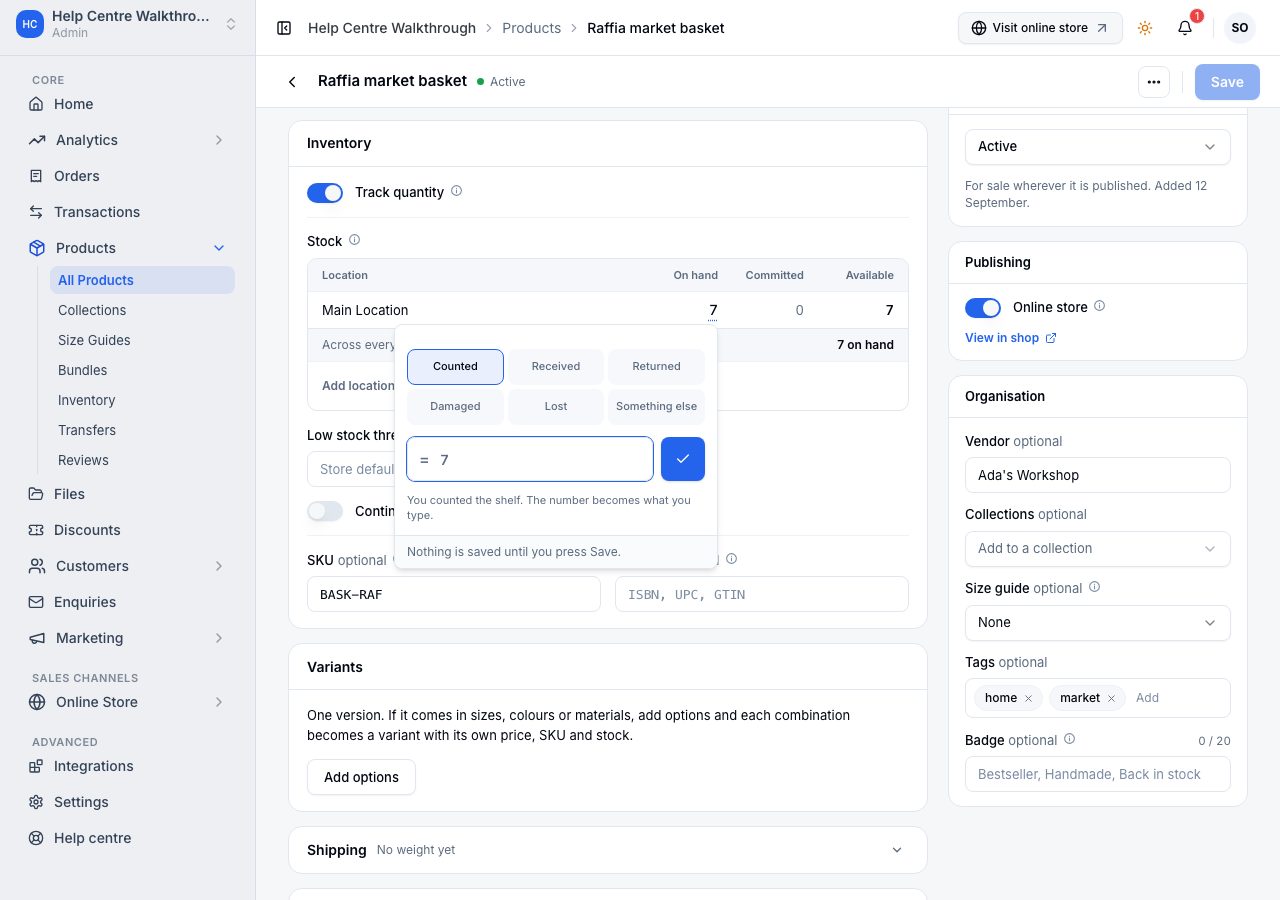Remove the market tag
Viewport: 1280px width, 900px height.
tap(1111, 698)
